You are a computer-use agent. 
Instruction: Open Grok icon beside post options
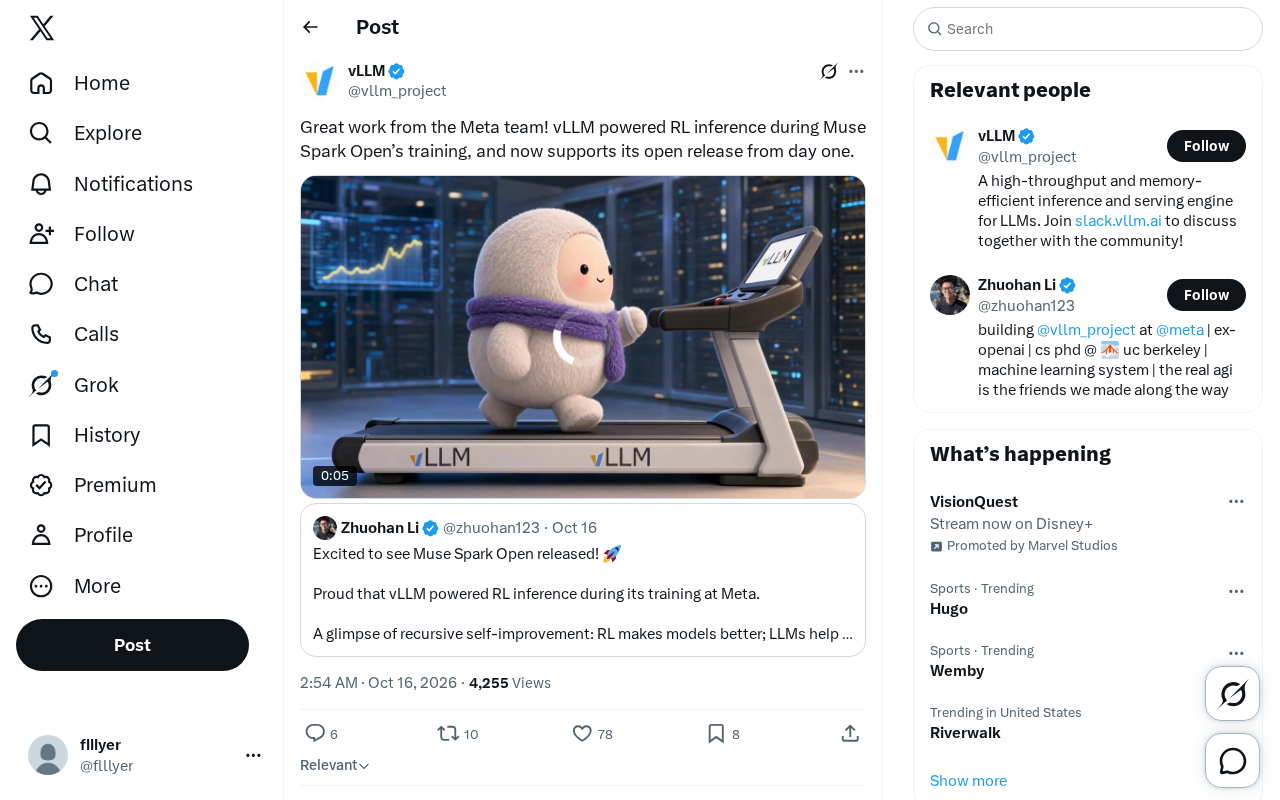tap(829, 71)
